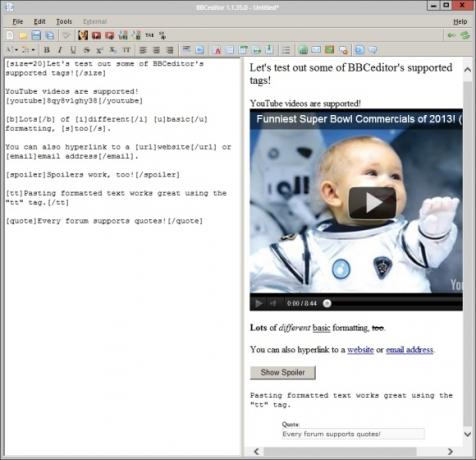Viewport: 476px width, 460px height.
Task: Create a new document with the blank page icon
Action: (10, 35)
